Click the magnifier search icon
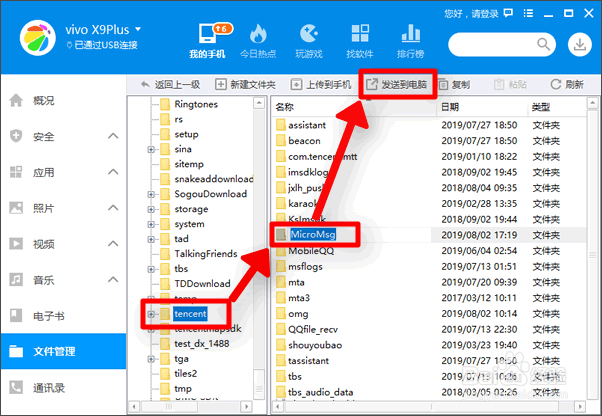The width and height of the screenshot is (602, 416). pos(543,45)
